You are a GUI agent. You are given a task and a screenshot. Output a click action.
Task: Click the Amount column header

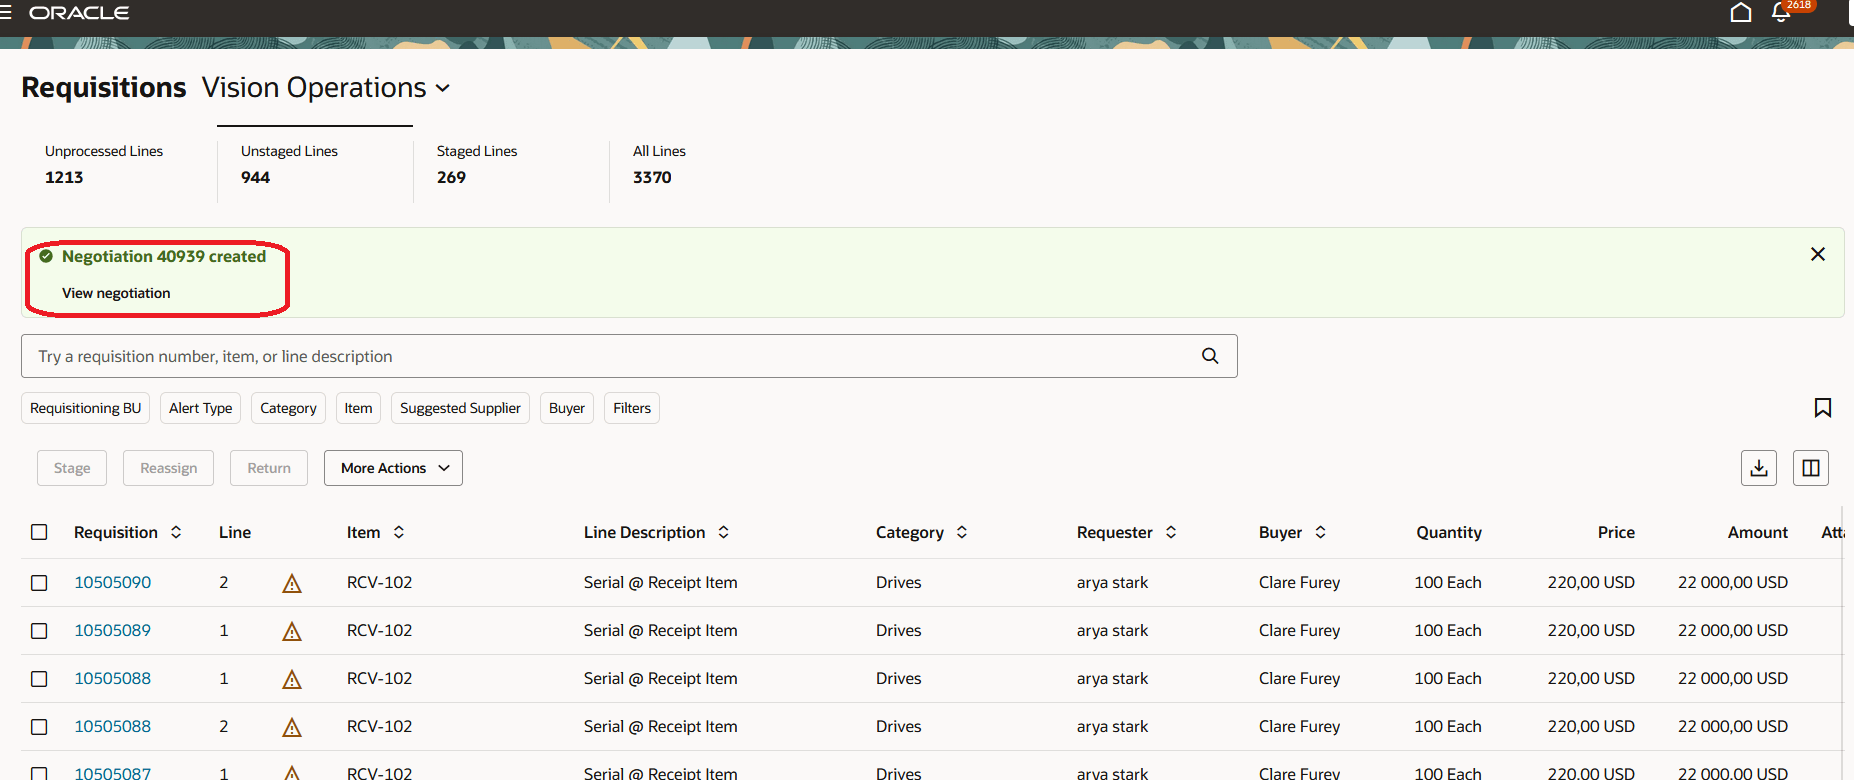(1758, 532)
